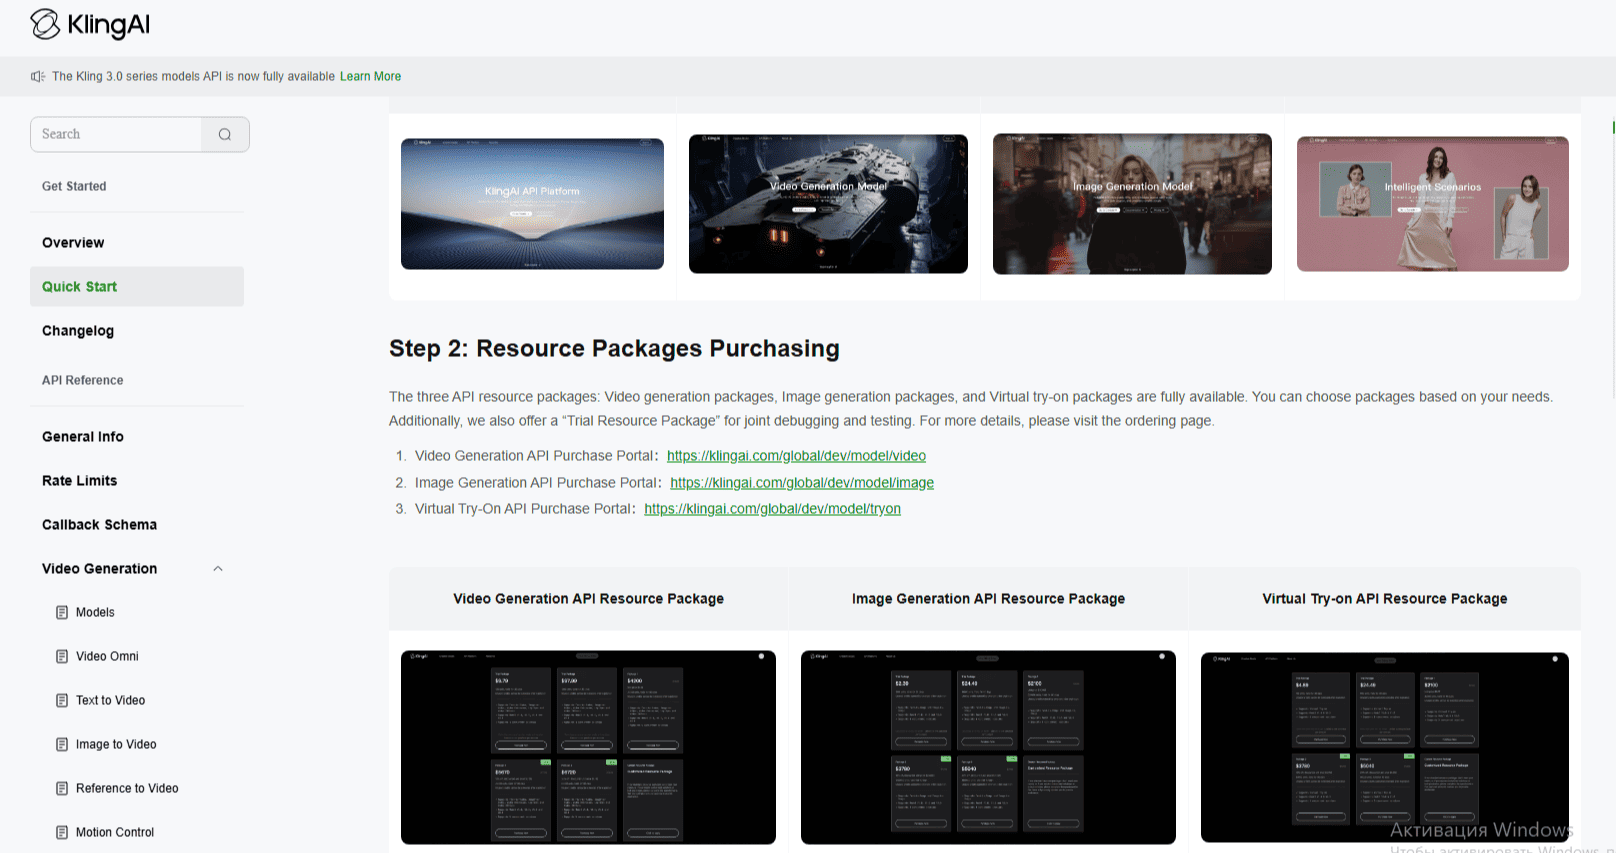Click the search magnifier icon button
The width and height of the screenshot is (1616, 853).
coord(225,135)
